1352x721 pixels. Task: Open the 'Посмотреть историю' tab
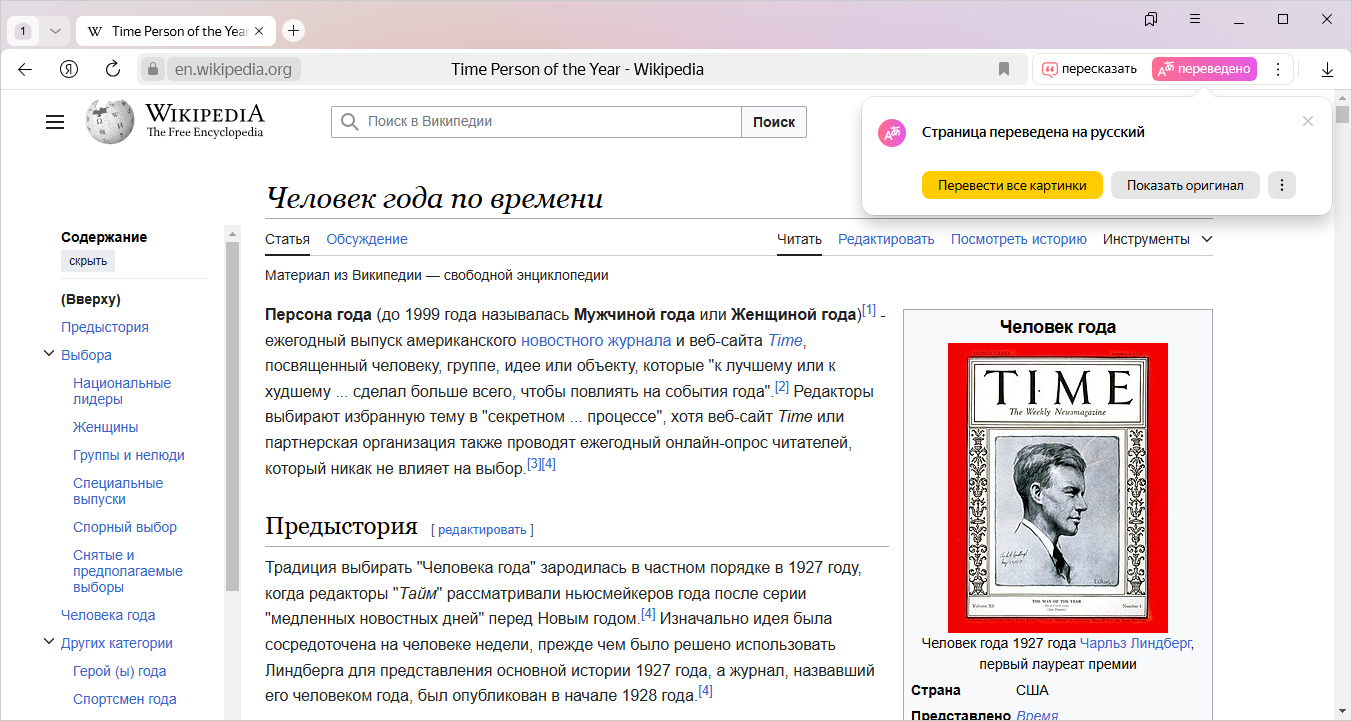[x=1018, y=239]
